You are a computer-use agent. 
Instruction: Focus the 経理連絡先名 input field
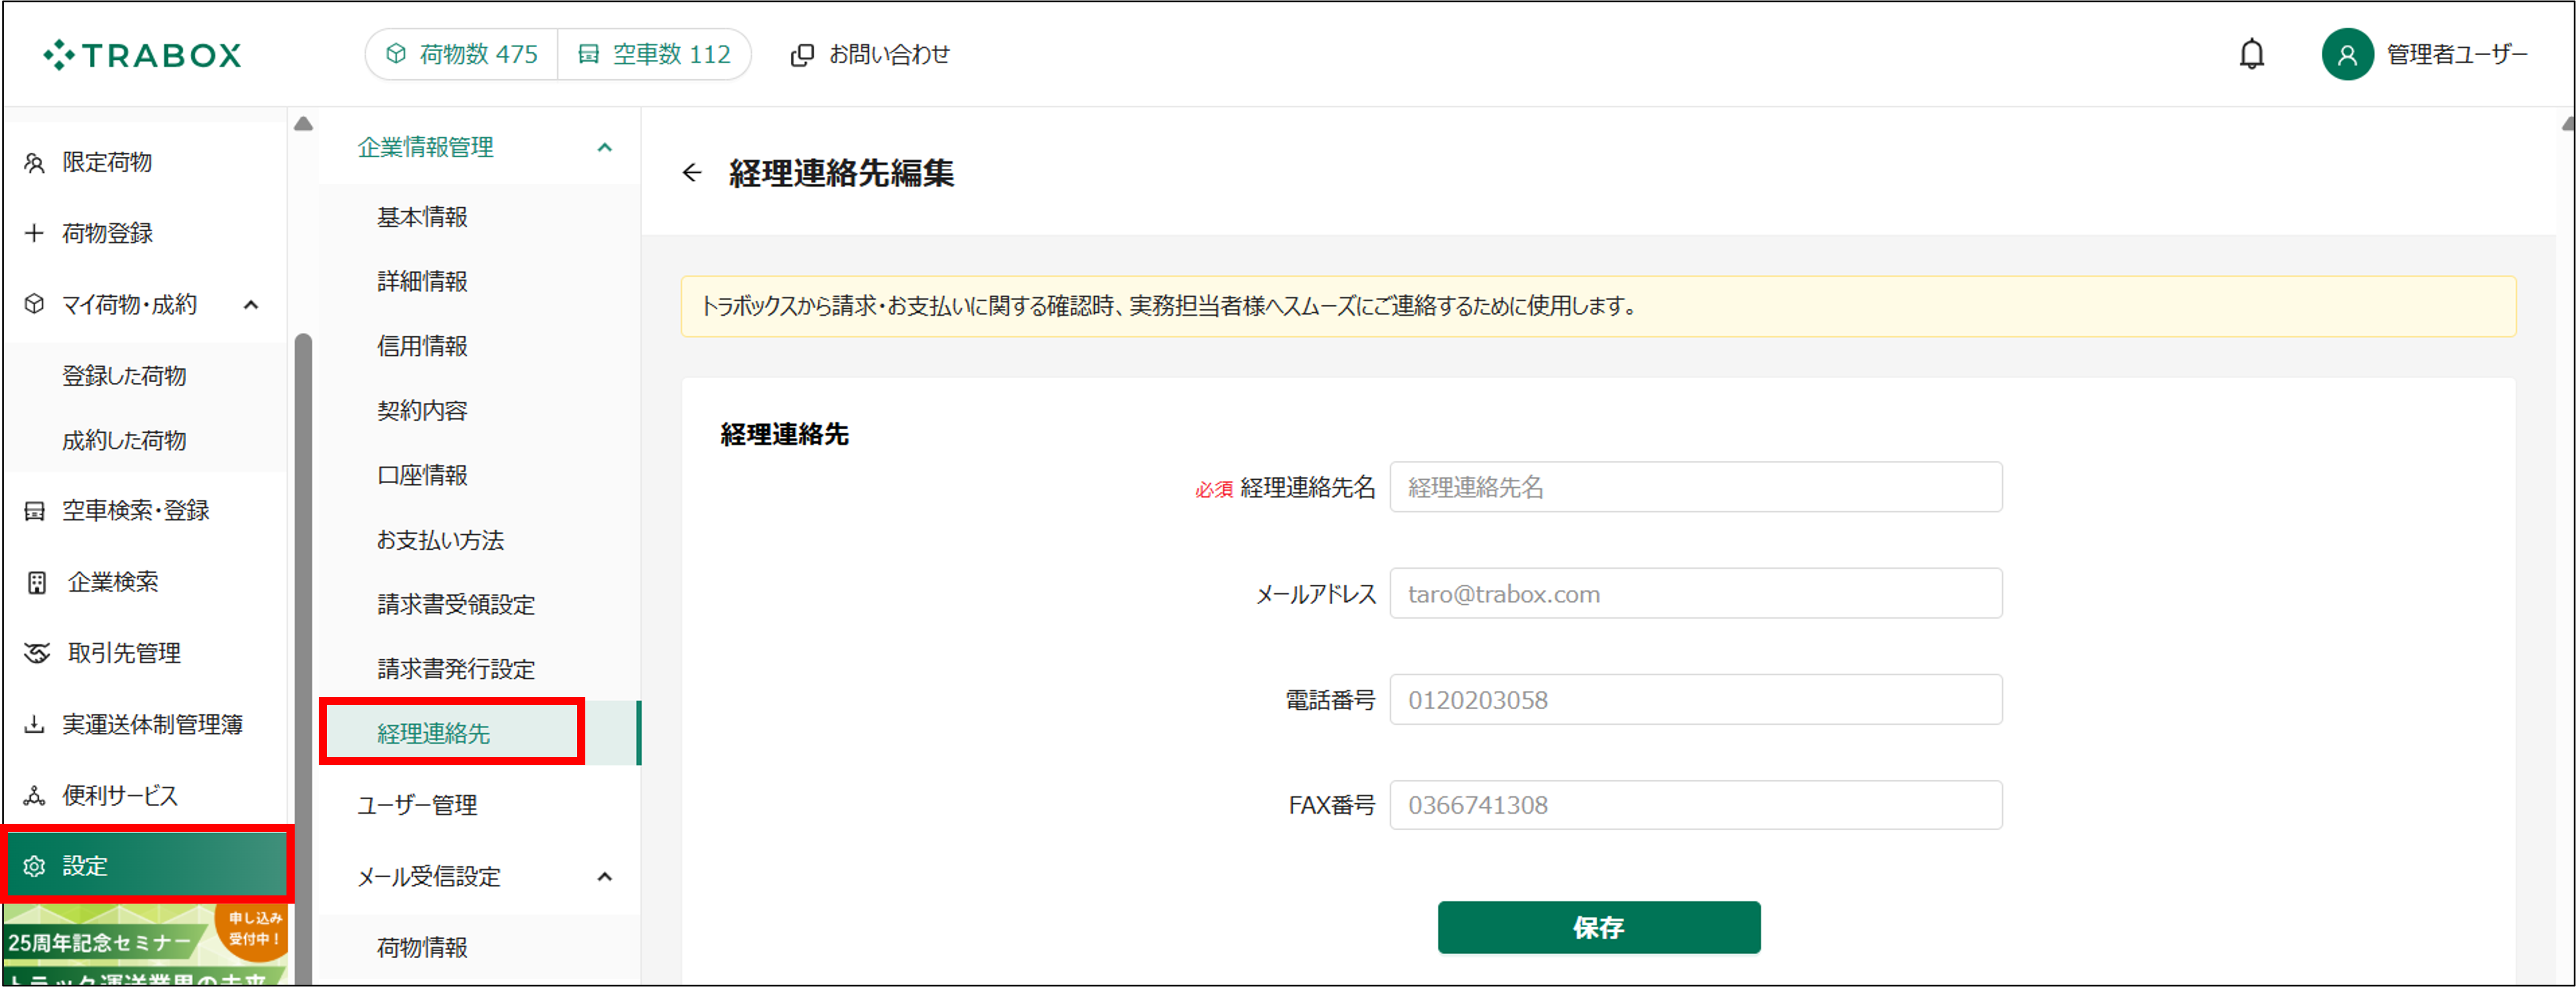click(1695, 487)
